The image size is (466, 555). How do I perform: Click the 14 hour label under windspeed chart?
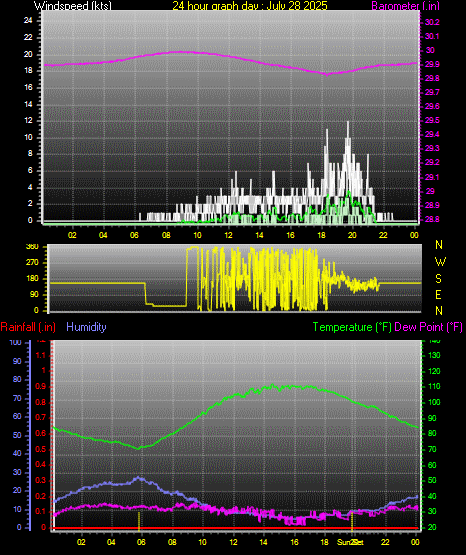coord(259,235)
